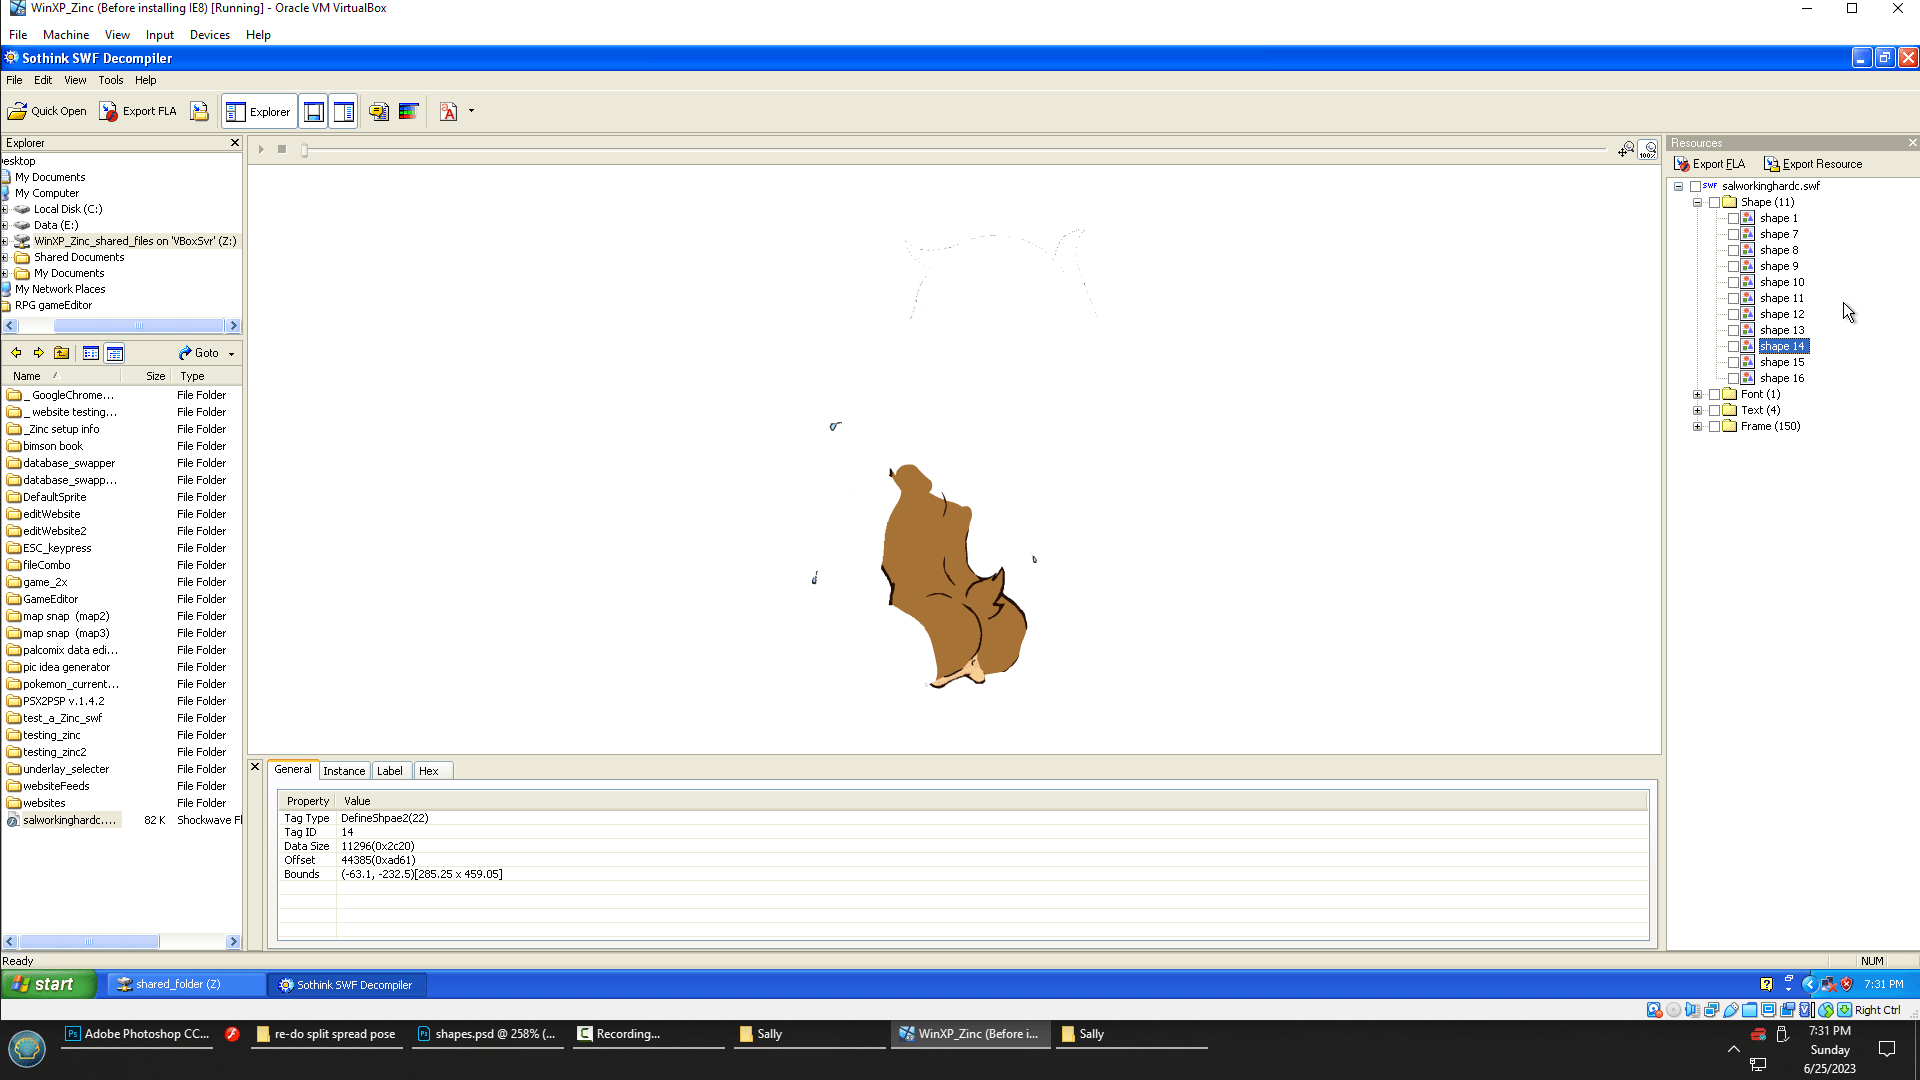Check the shape 14 checkbox

click(1733, 346)
